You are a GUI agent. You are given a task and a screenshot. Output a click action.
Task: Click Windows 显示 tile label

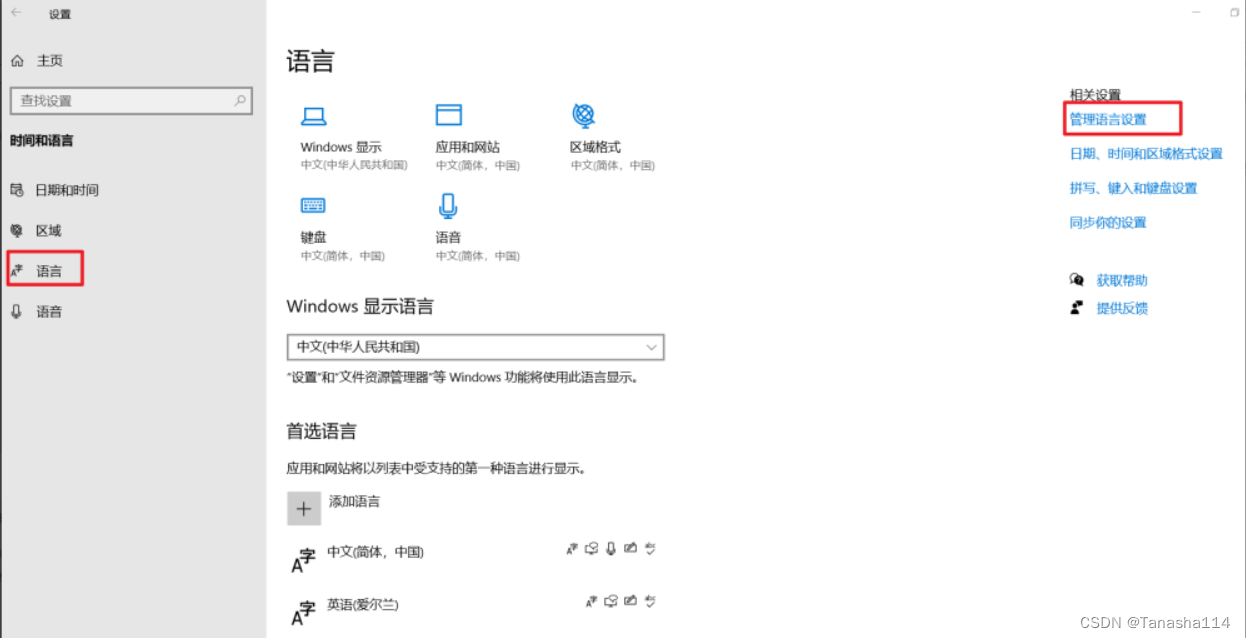341,147
